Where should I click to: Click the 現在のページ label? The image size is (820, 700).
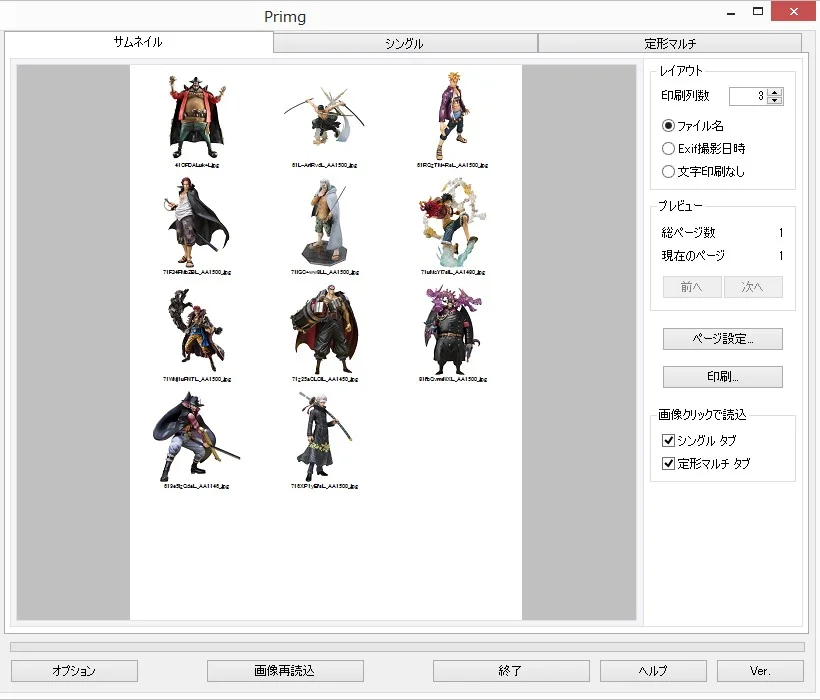pyautogui.click(x=693, y=256)
